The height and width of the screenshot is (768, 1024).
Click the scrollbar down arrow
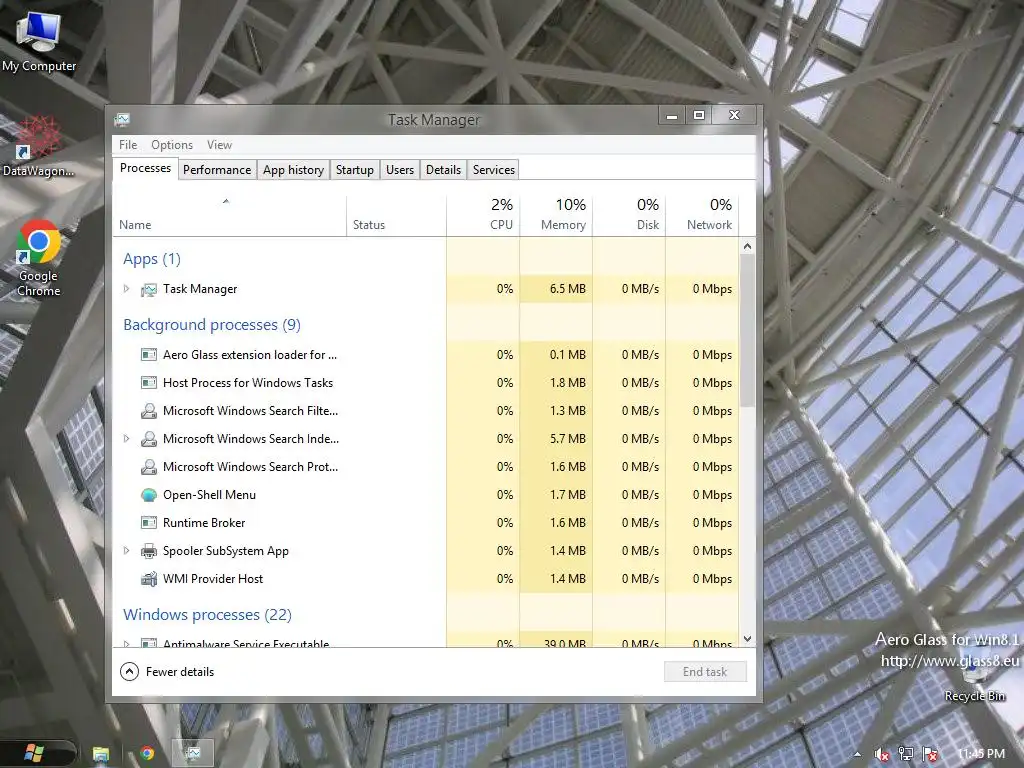(x=748, y=639)
